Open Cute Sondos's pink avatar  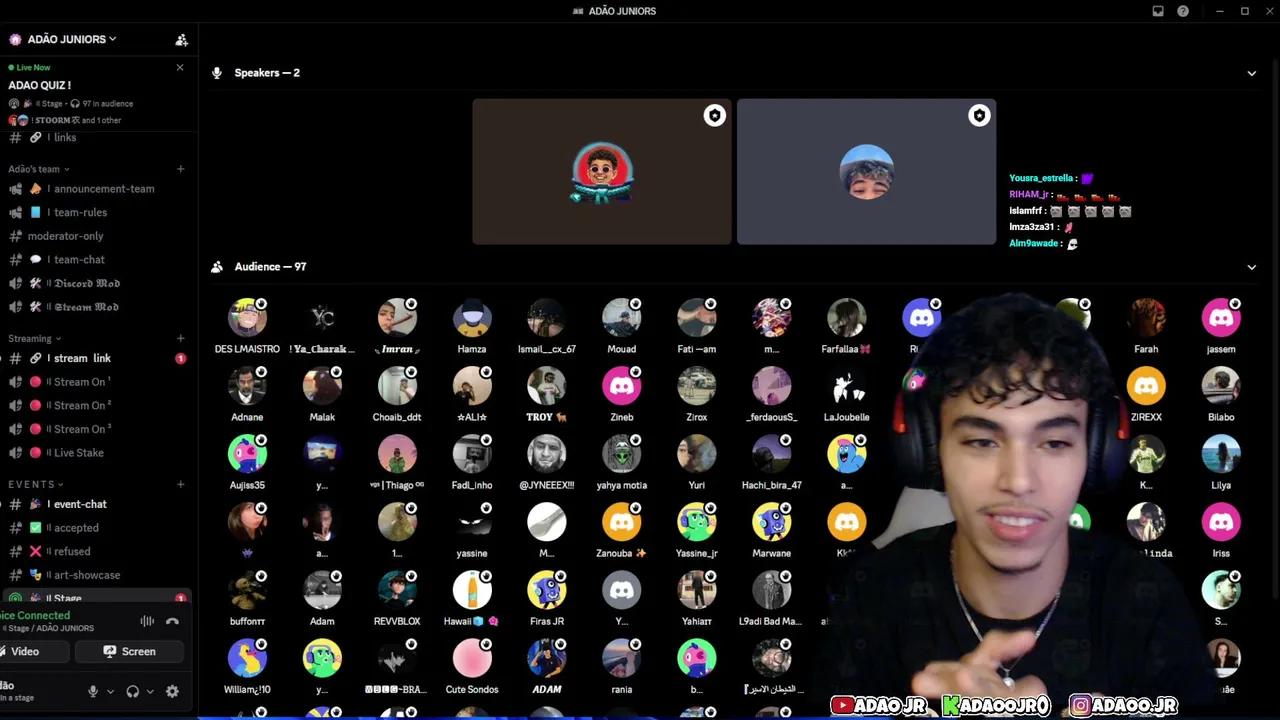point(472,658)
